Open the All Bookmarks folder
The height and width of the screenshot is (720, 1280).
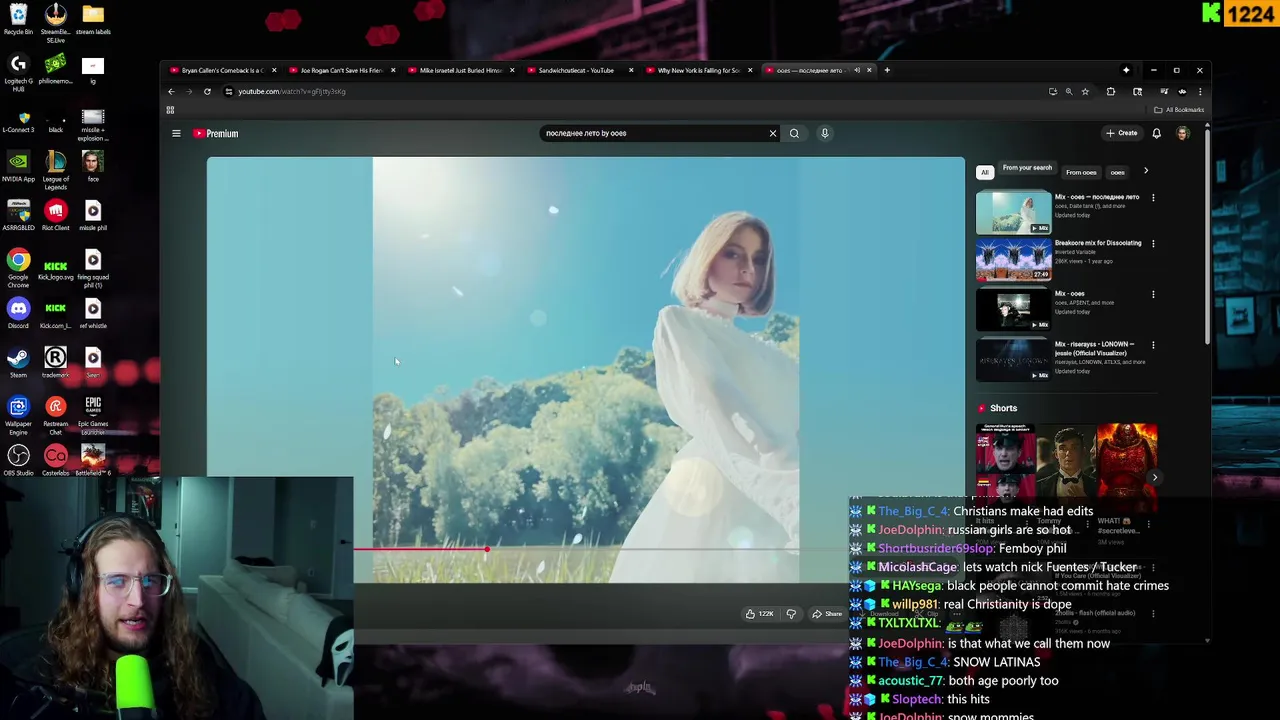pos(1179,110)
